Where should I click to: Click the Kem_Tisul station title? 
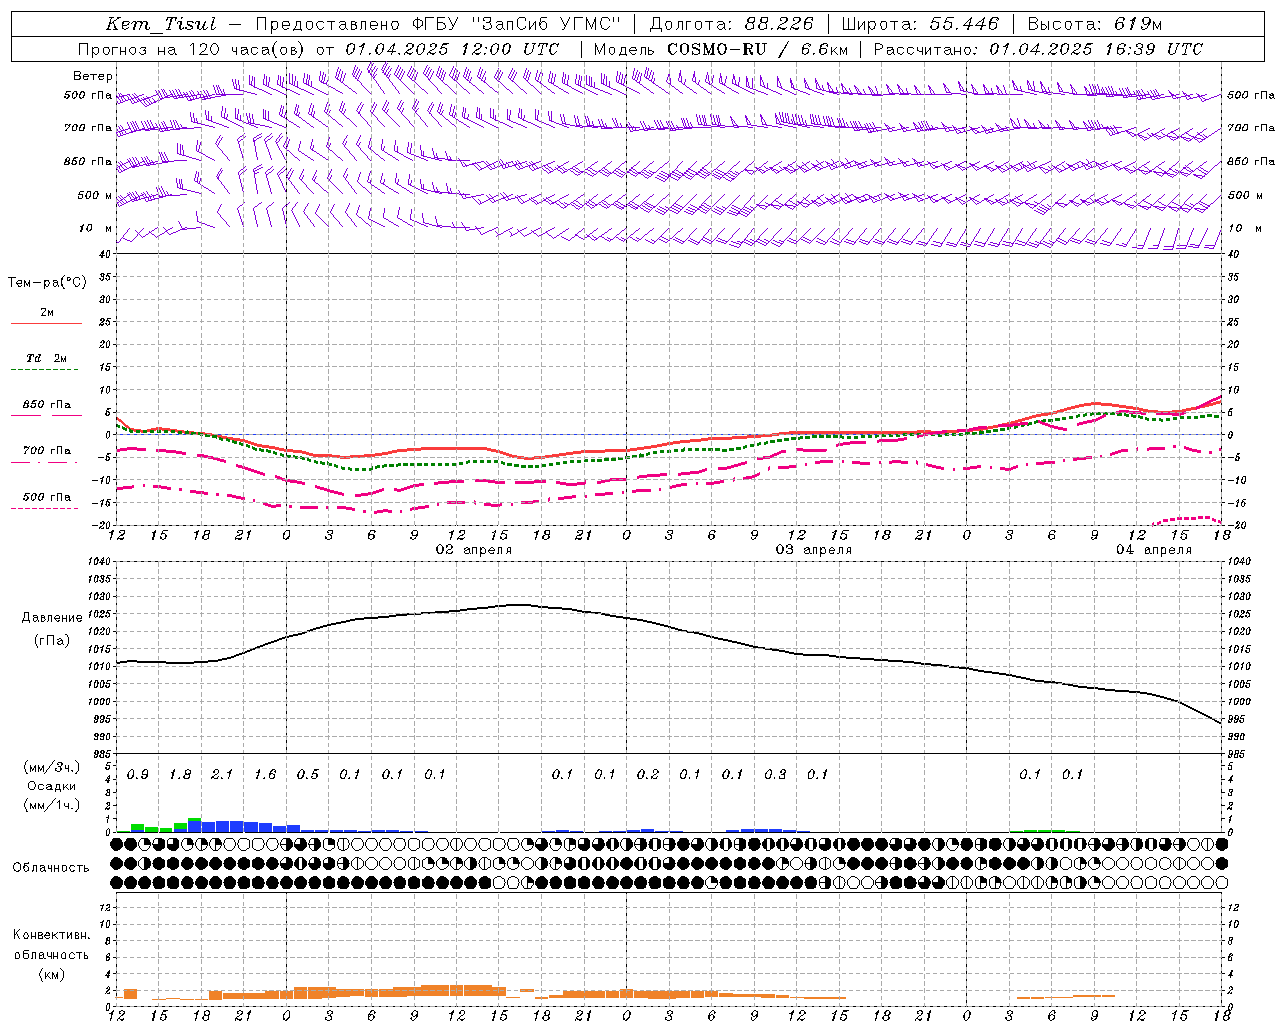161,24
